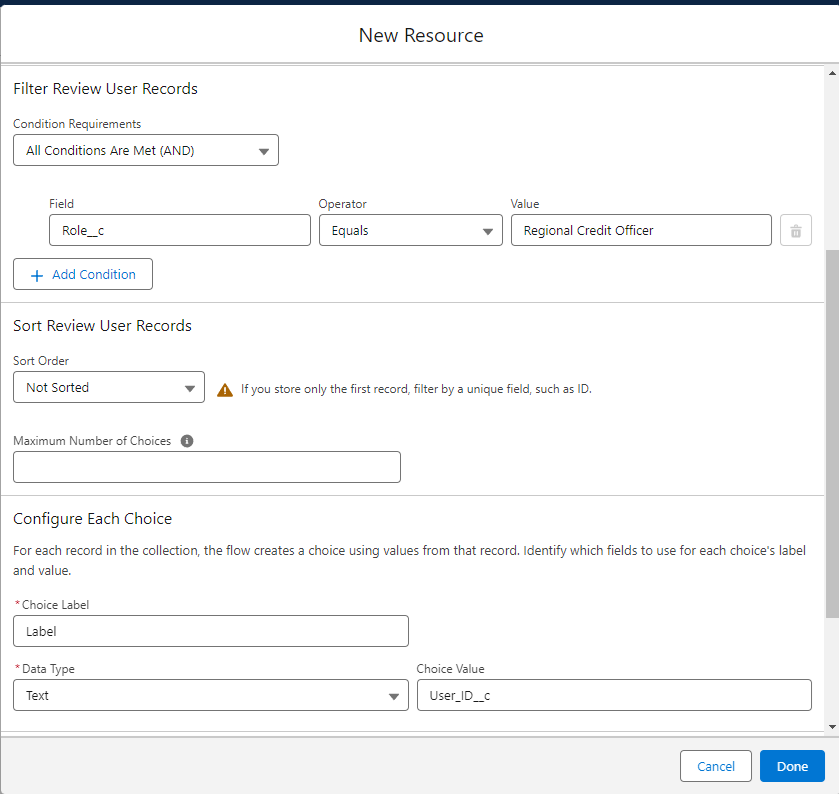Viewport: 840px width, 794px height.
Task: Click the New Resource dialog title
Action: [421, 36]
